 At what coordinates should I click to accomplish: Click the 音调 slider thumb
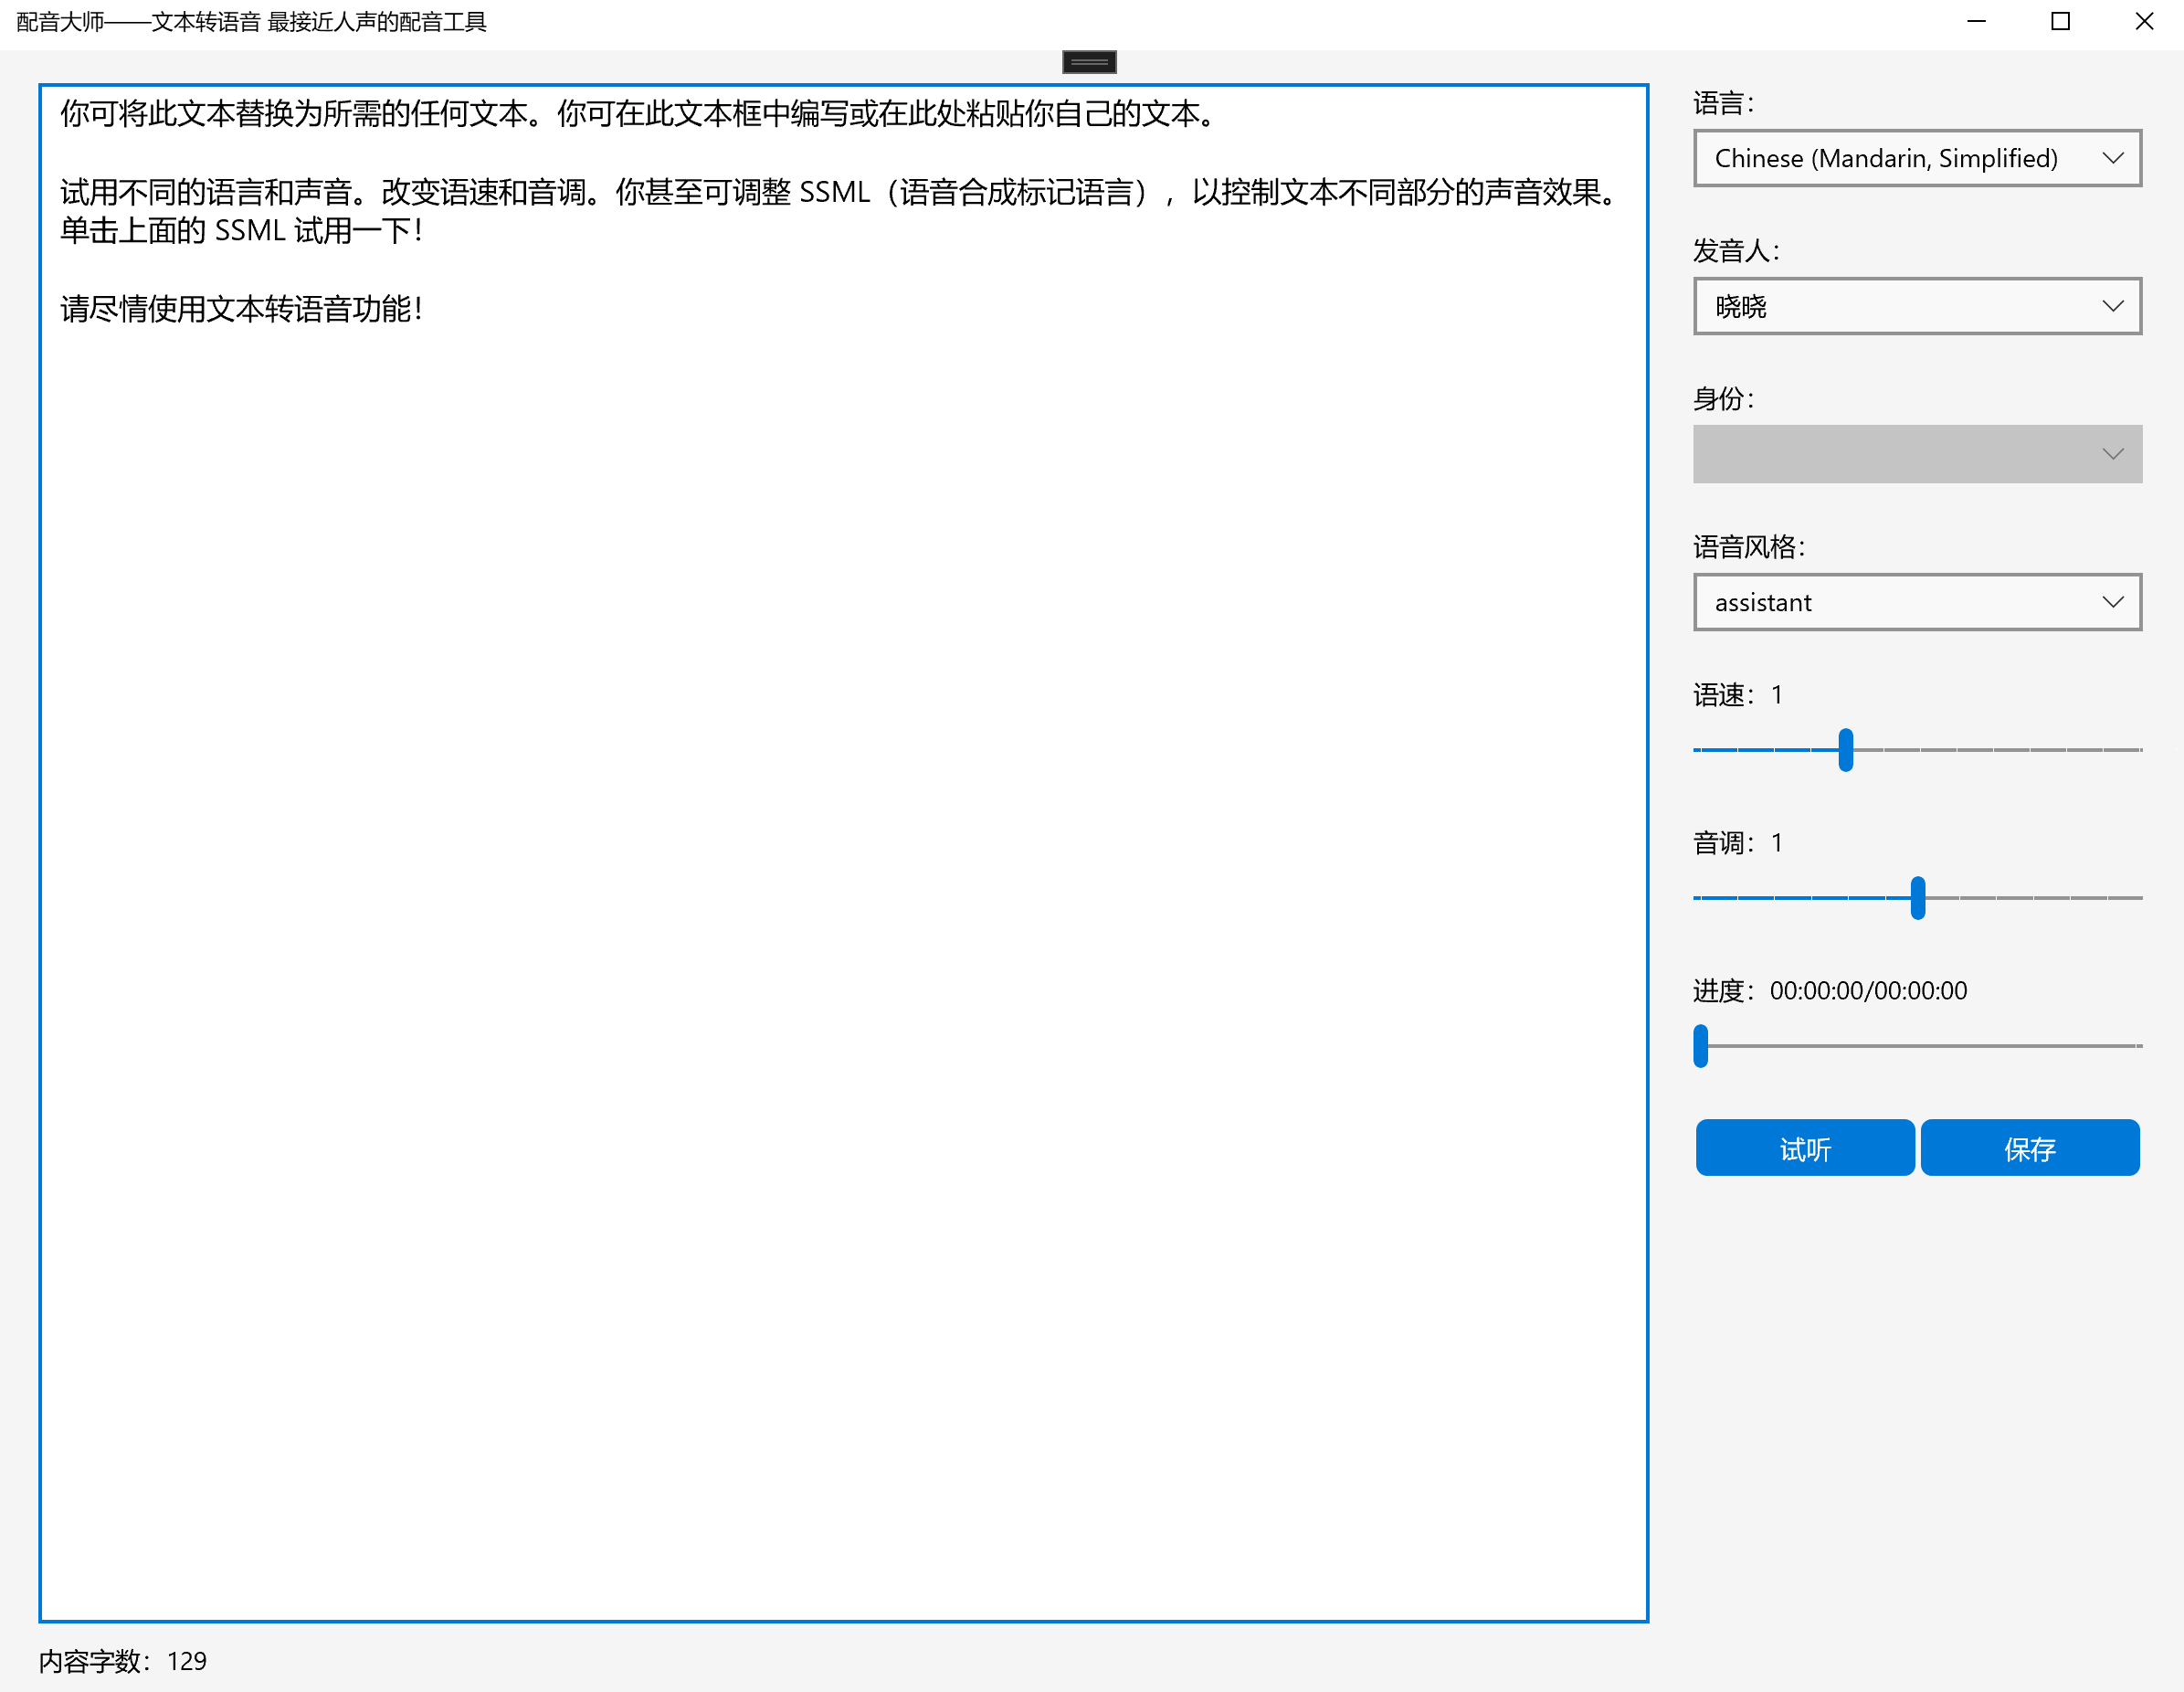pos(1917,897)
